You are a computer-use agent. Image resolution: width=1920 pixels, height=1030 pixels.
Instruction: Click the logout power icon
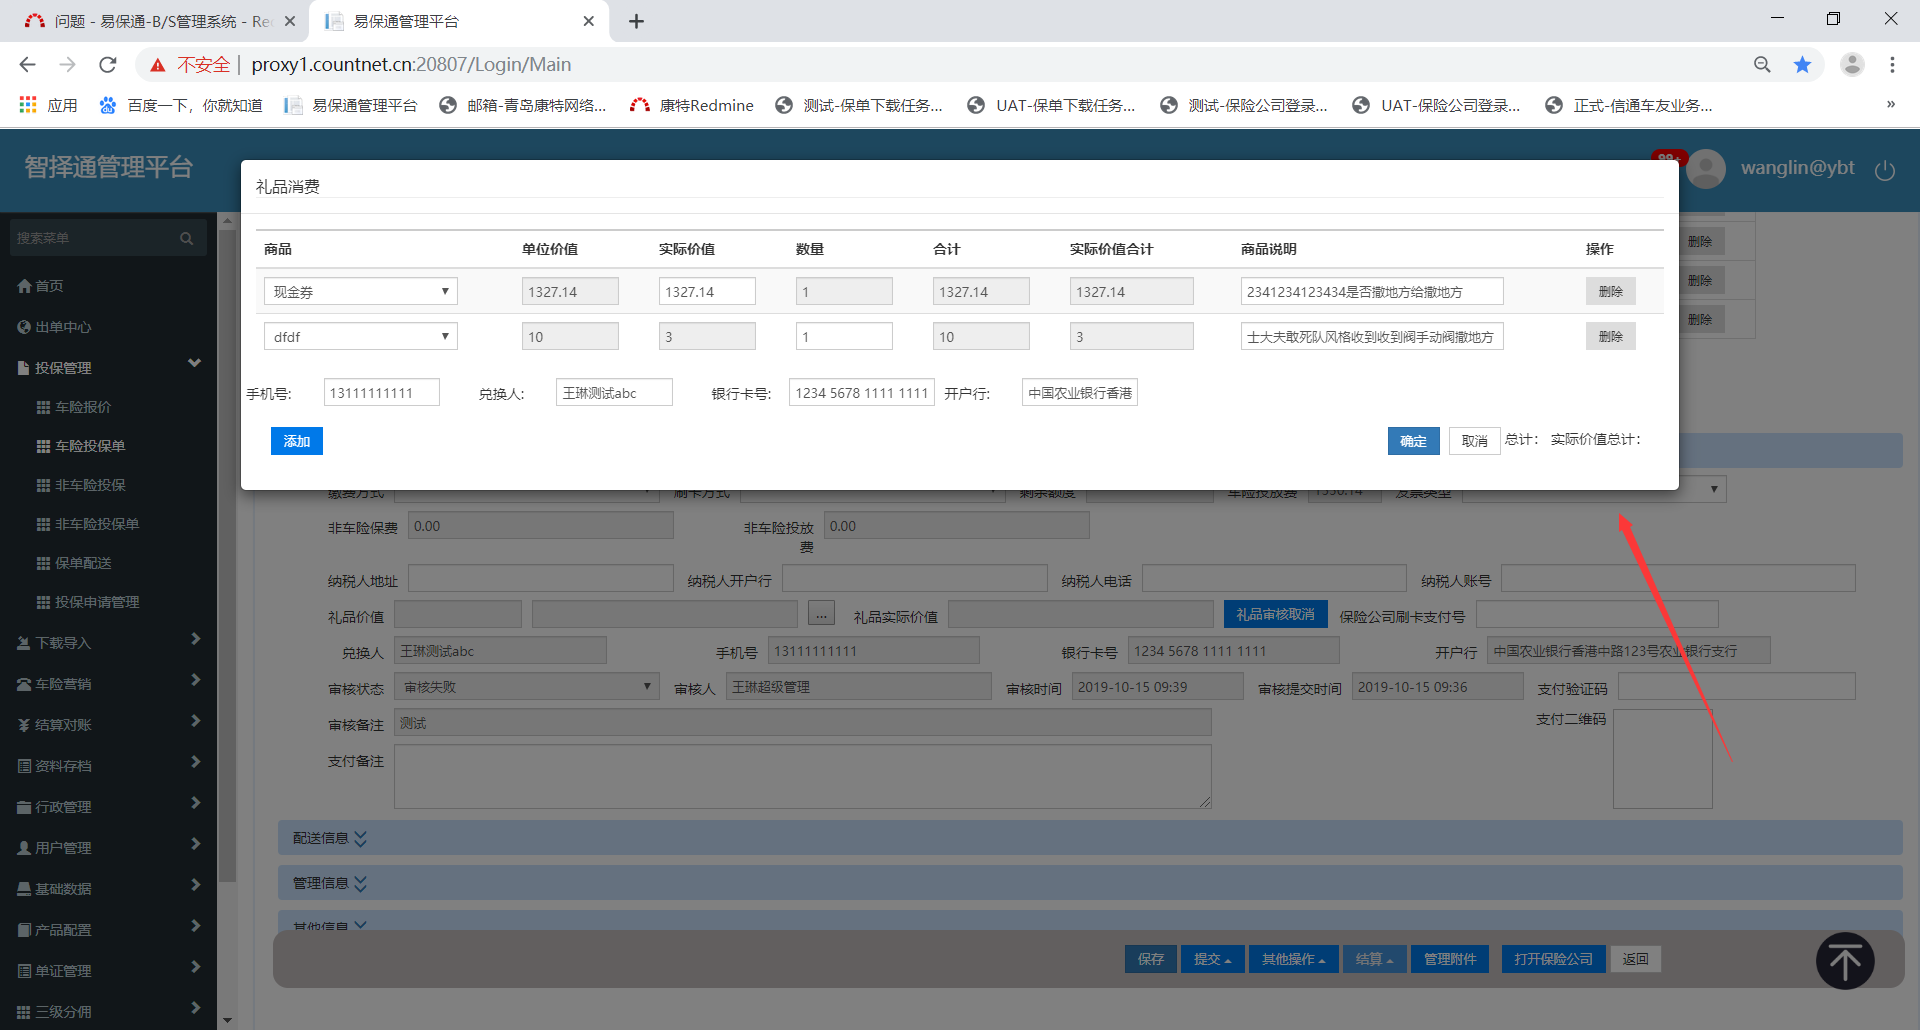coord(1885,170)
